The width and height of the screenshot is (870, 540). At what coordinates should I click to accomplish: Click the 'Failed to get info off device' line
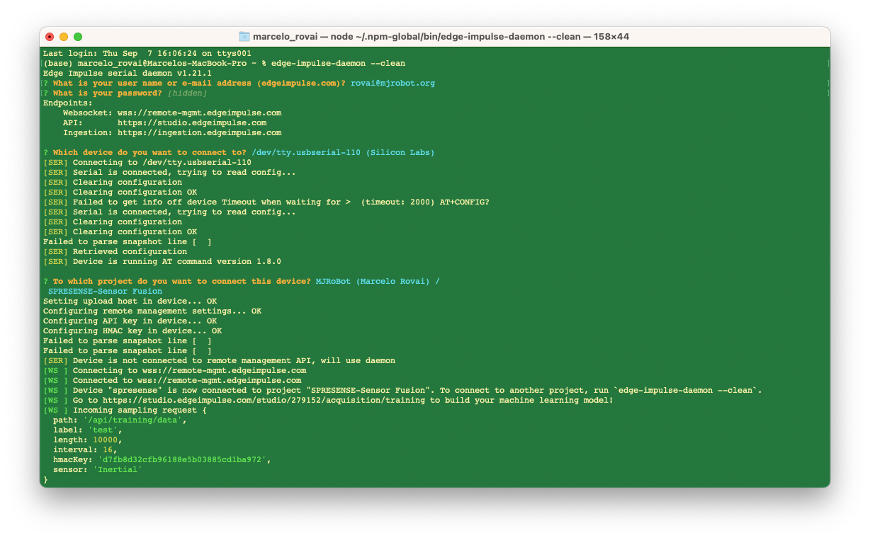click(266, 202)
